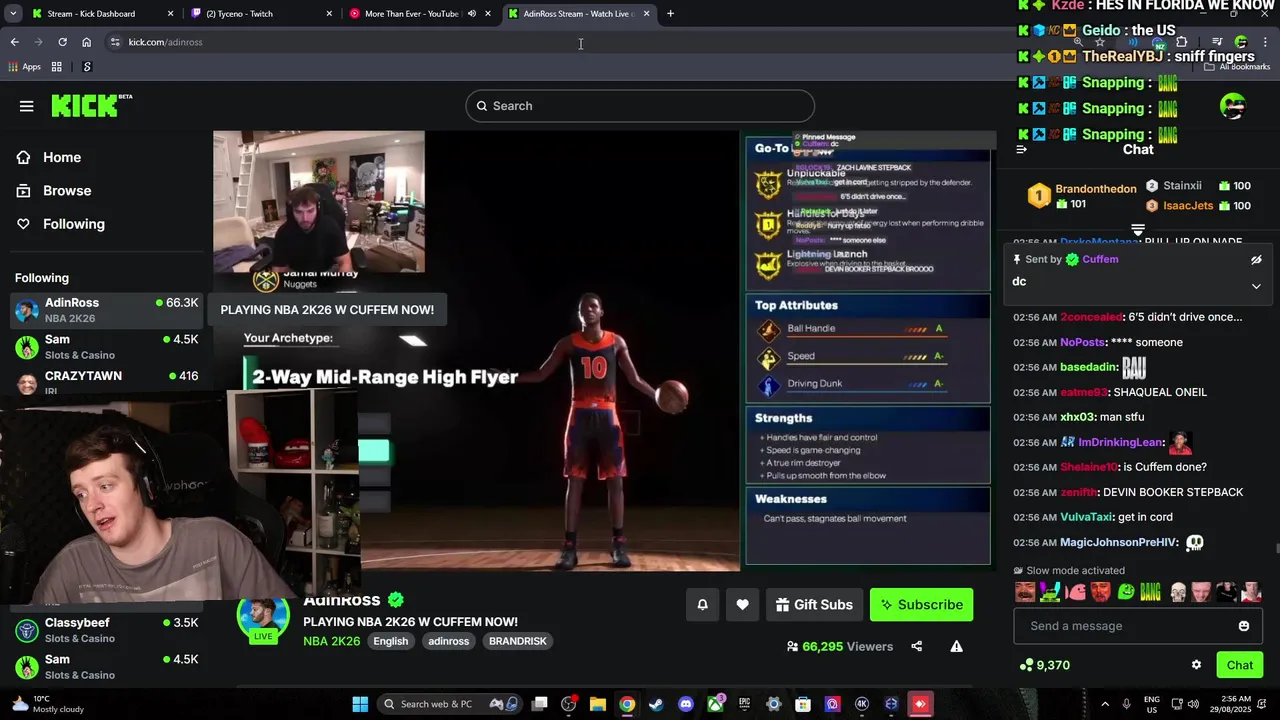
Task: View the 9,370 channel points balance
Action: tap(1044, 665)
